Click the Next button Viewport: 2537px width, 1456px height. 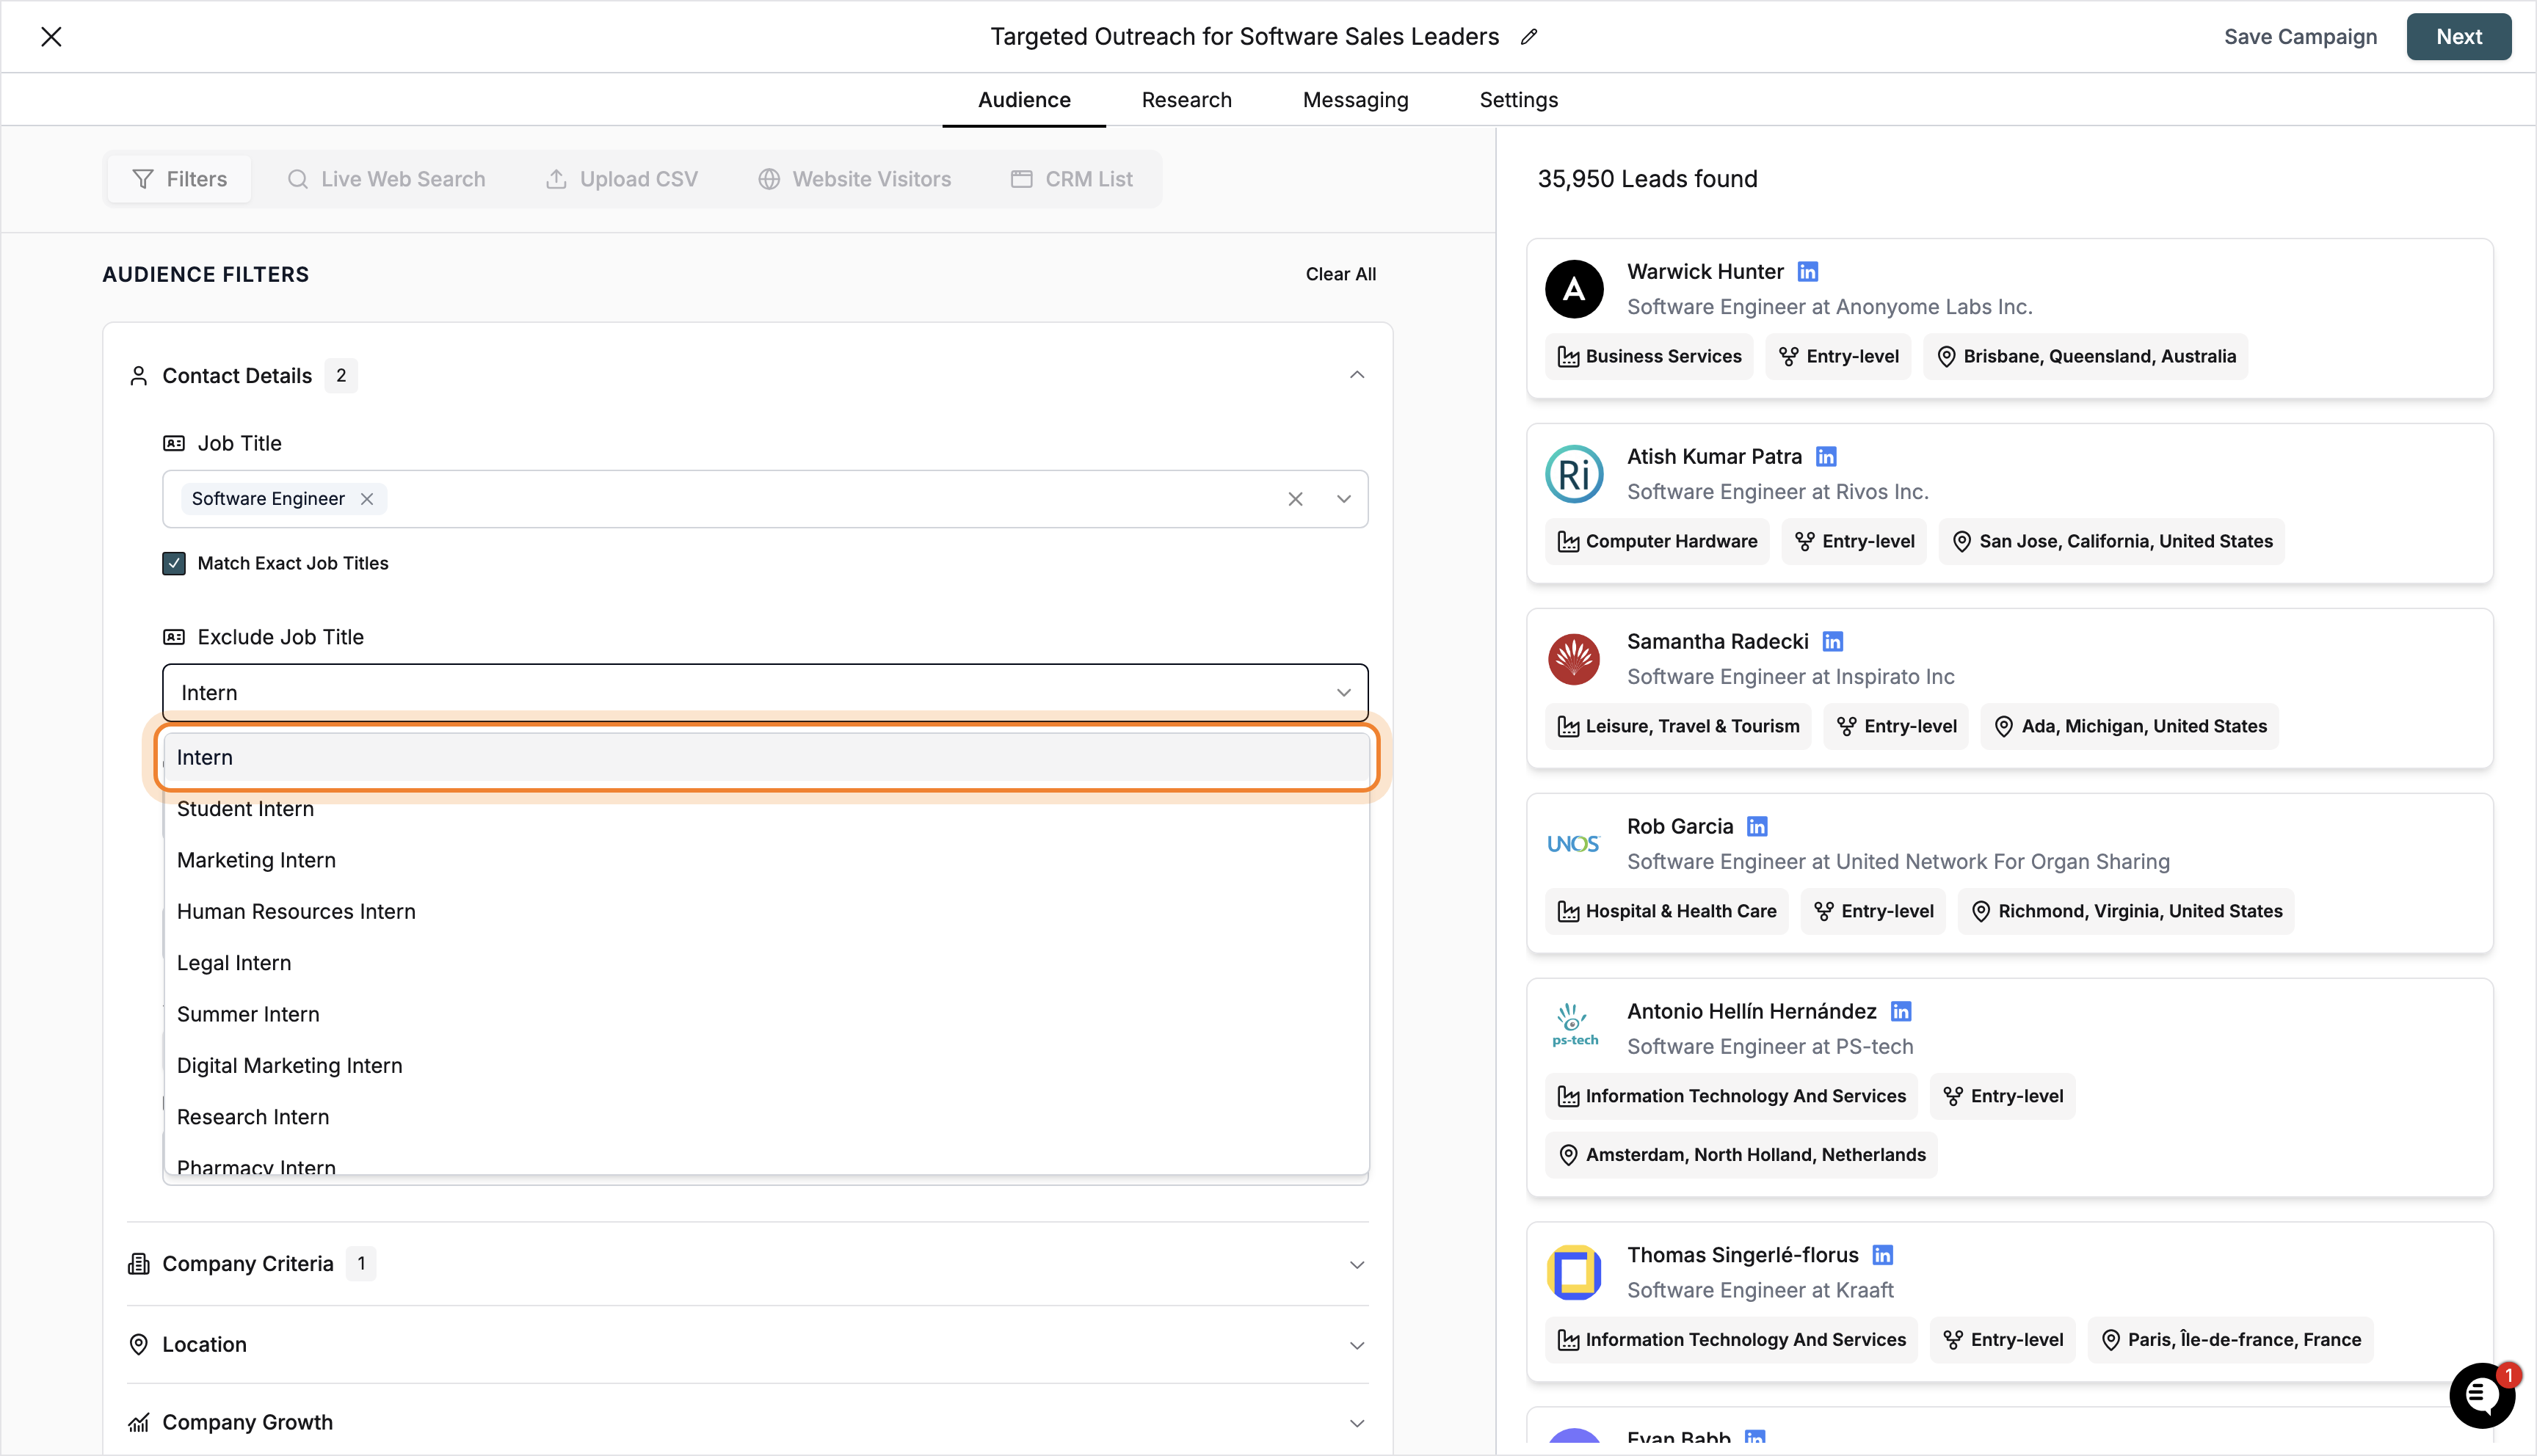pyautogui.click(x=2459, y=36)
